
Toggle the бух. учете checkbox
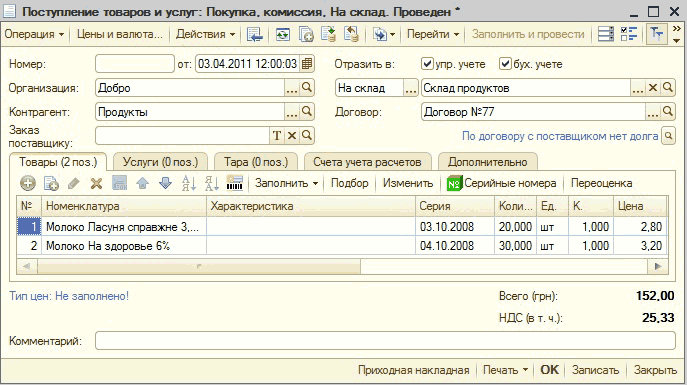tap(505, 64)
